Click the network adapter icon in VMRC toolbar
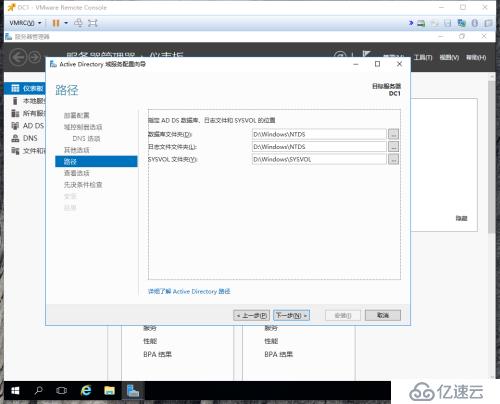 coord(462,23)
